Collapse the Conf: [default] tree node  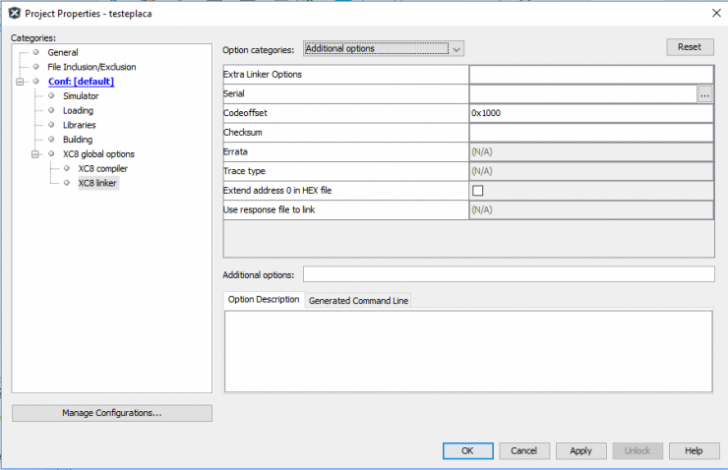click(21, 82)
